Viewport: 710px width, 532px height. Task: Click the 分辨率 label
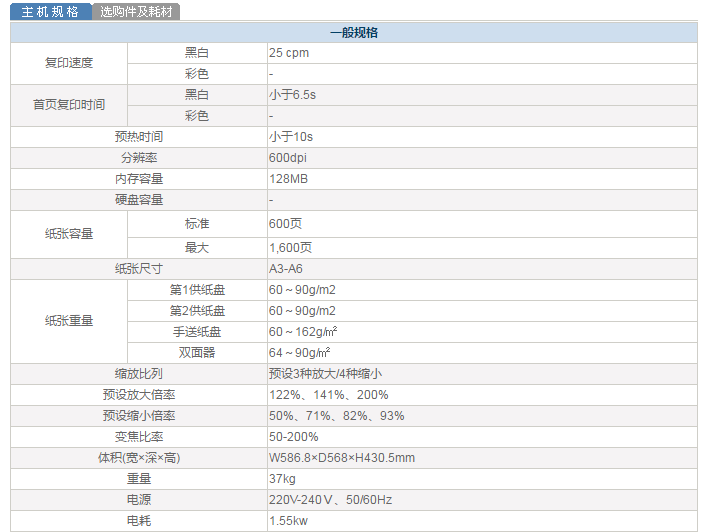pyautogui.click(x=139, y=158)
